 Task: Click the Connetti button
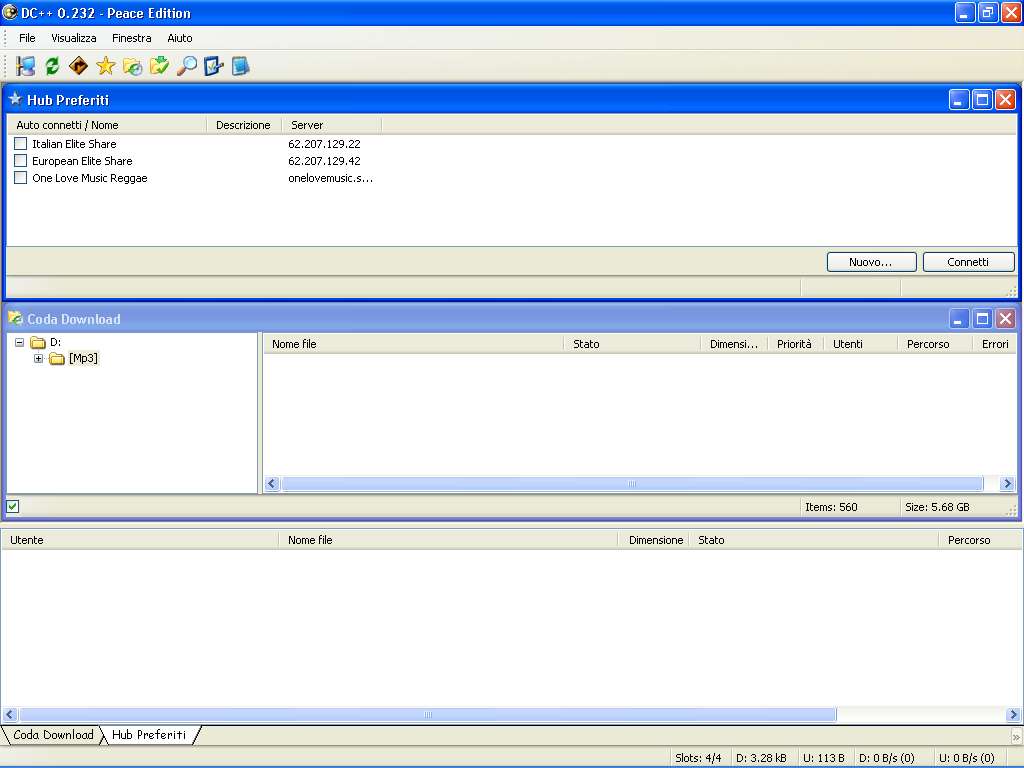(x=967, y=262)
